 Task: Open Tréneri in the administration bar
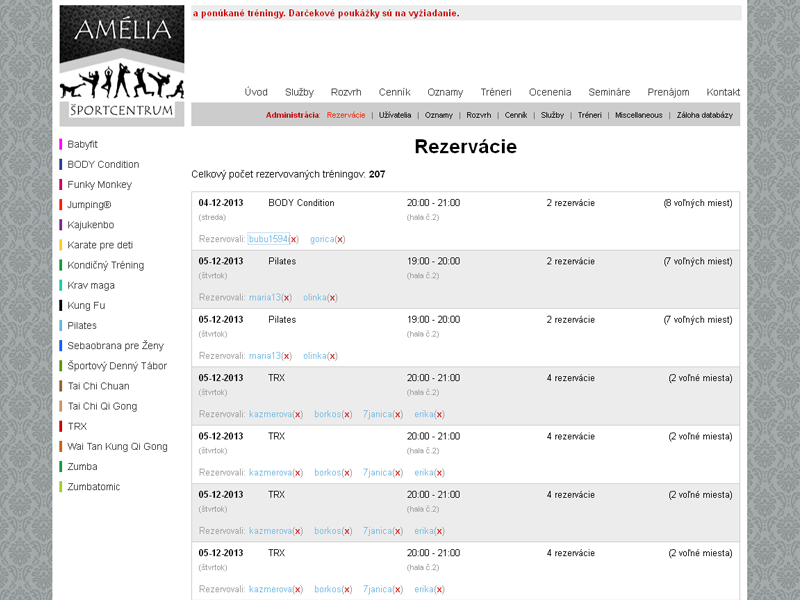(590, 115)
